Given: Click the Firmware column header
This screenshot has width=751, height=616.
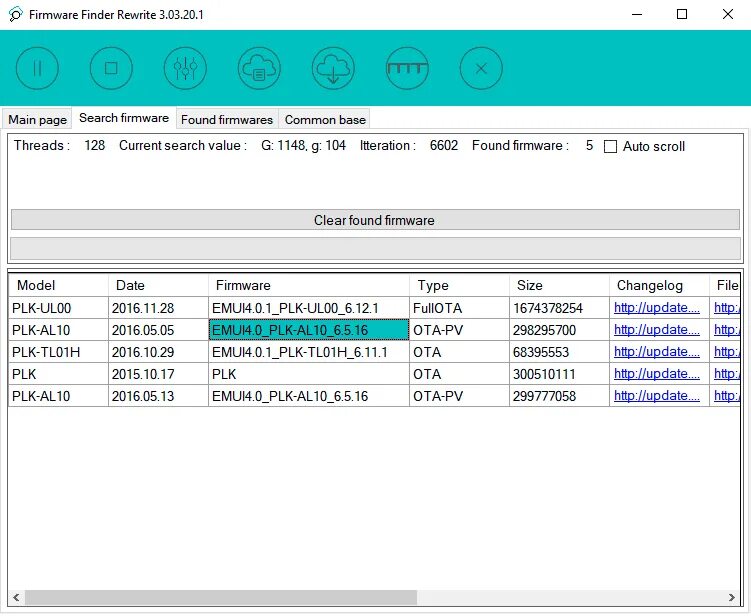Looking at the screenshot, I should click(x=309, y=285).
